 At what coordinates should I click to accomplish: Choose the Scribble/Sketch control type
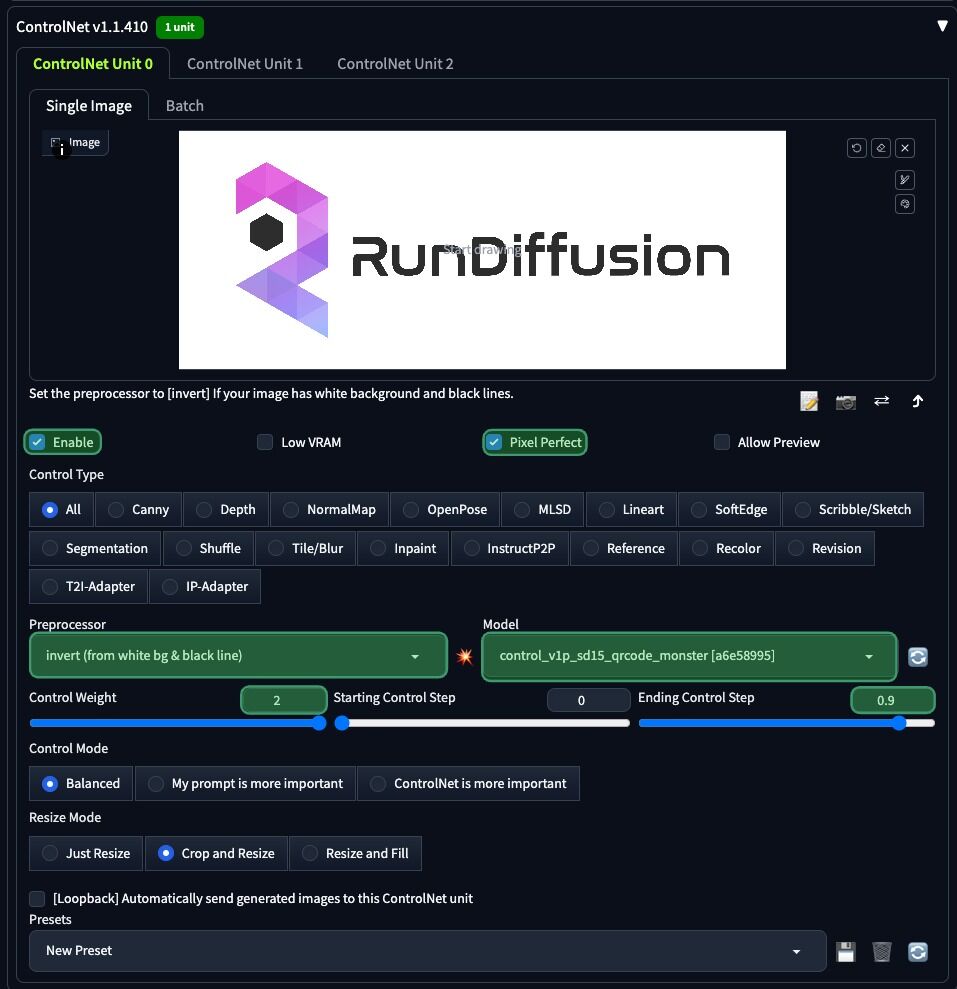pyautogui.click(x=853, y=510)
